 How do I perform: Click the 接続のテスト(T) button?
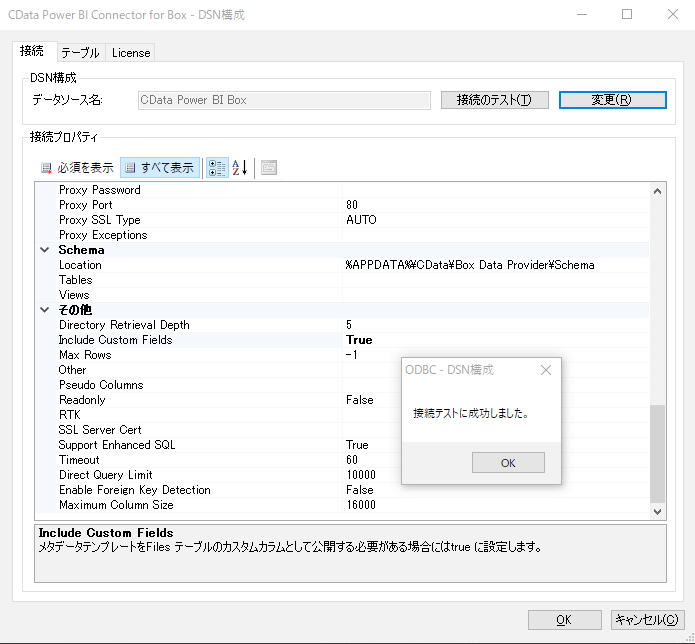pyautogui.click(x=495, y=100)
